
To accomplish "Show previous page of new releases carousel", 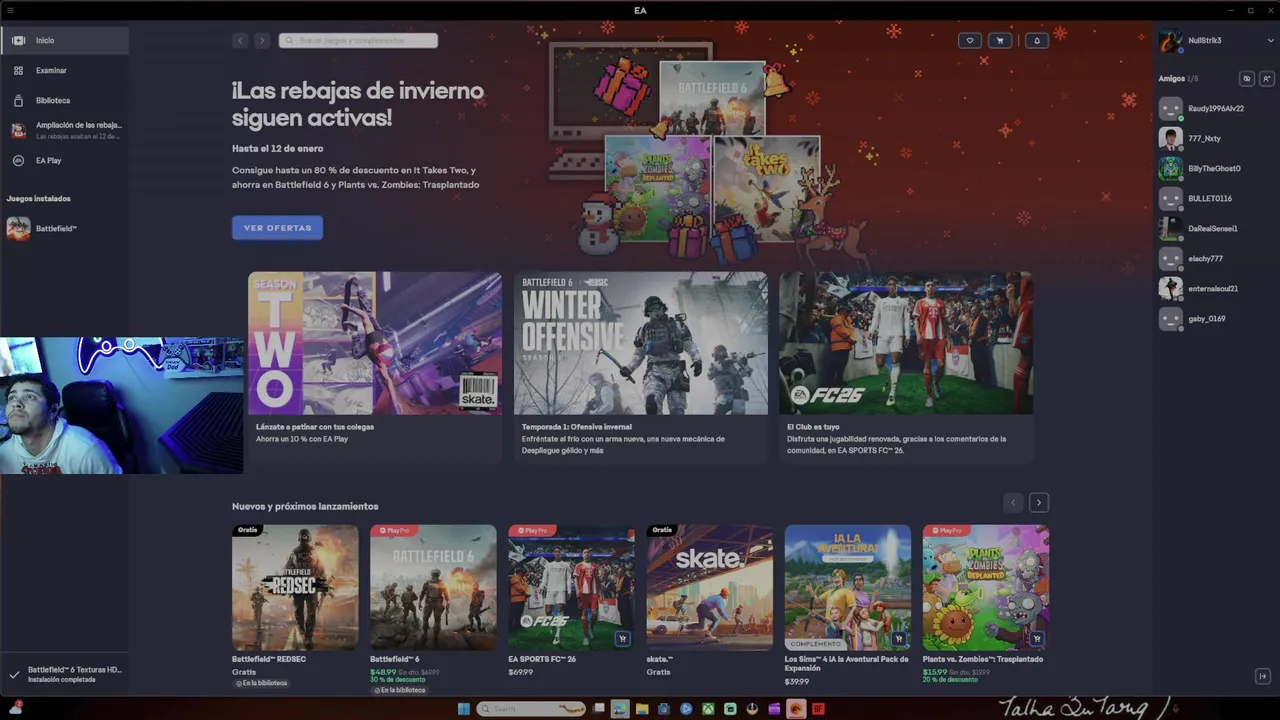I will (1013, 503).
